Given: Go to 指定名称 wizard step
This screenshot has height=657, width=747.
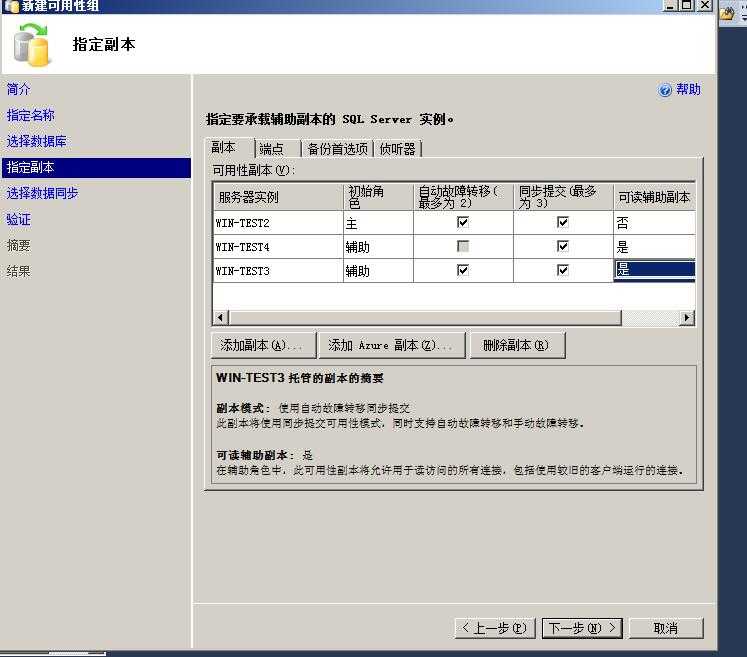Looking at the screenshot, I should click(30, 115).
